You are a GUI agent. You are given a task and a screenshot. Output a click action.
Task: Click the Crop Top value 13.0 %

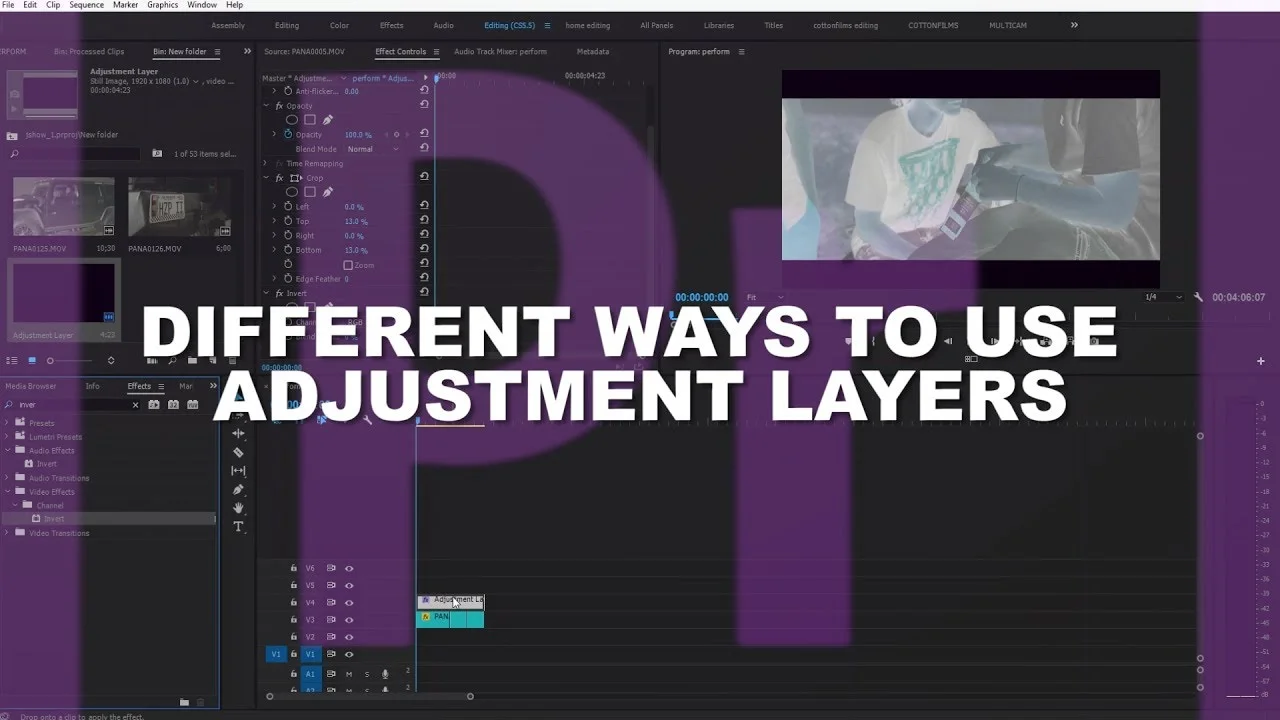coord(356,221)
